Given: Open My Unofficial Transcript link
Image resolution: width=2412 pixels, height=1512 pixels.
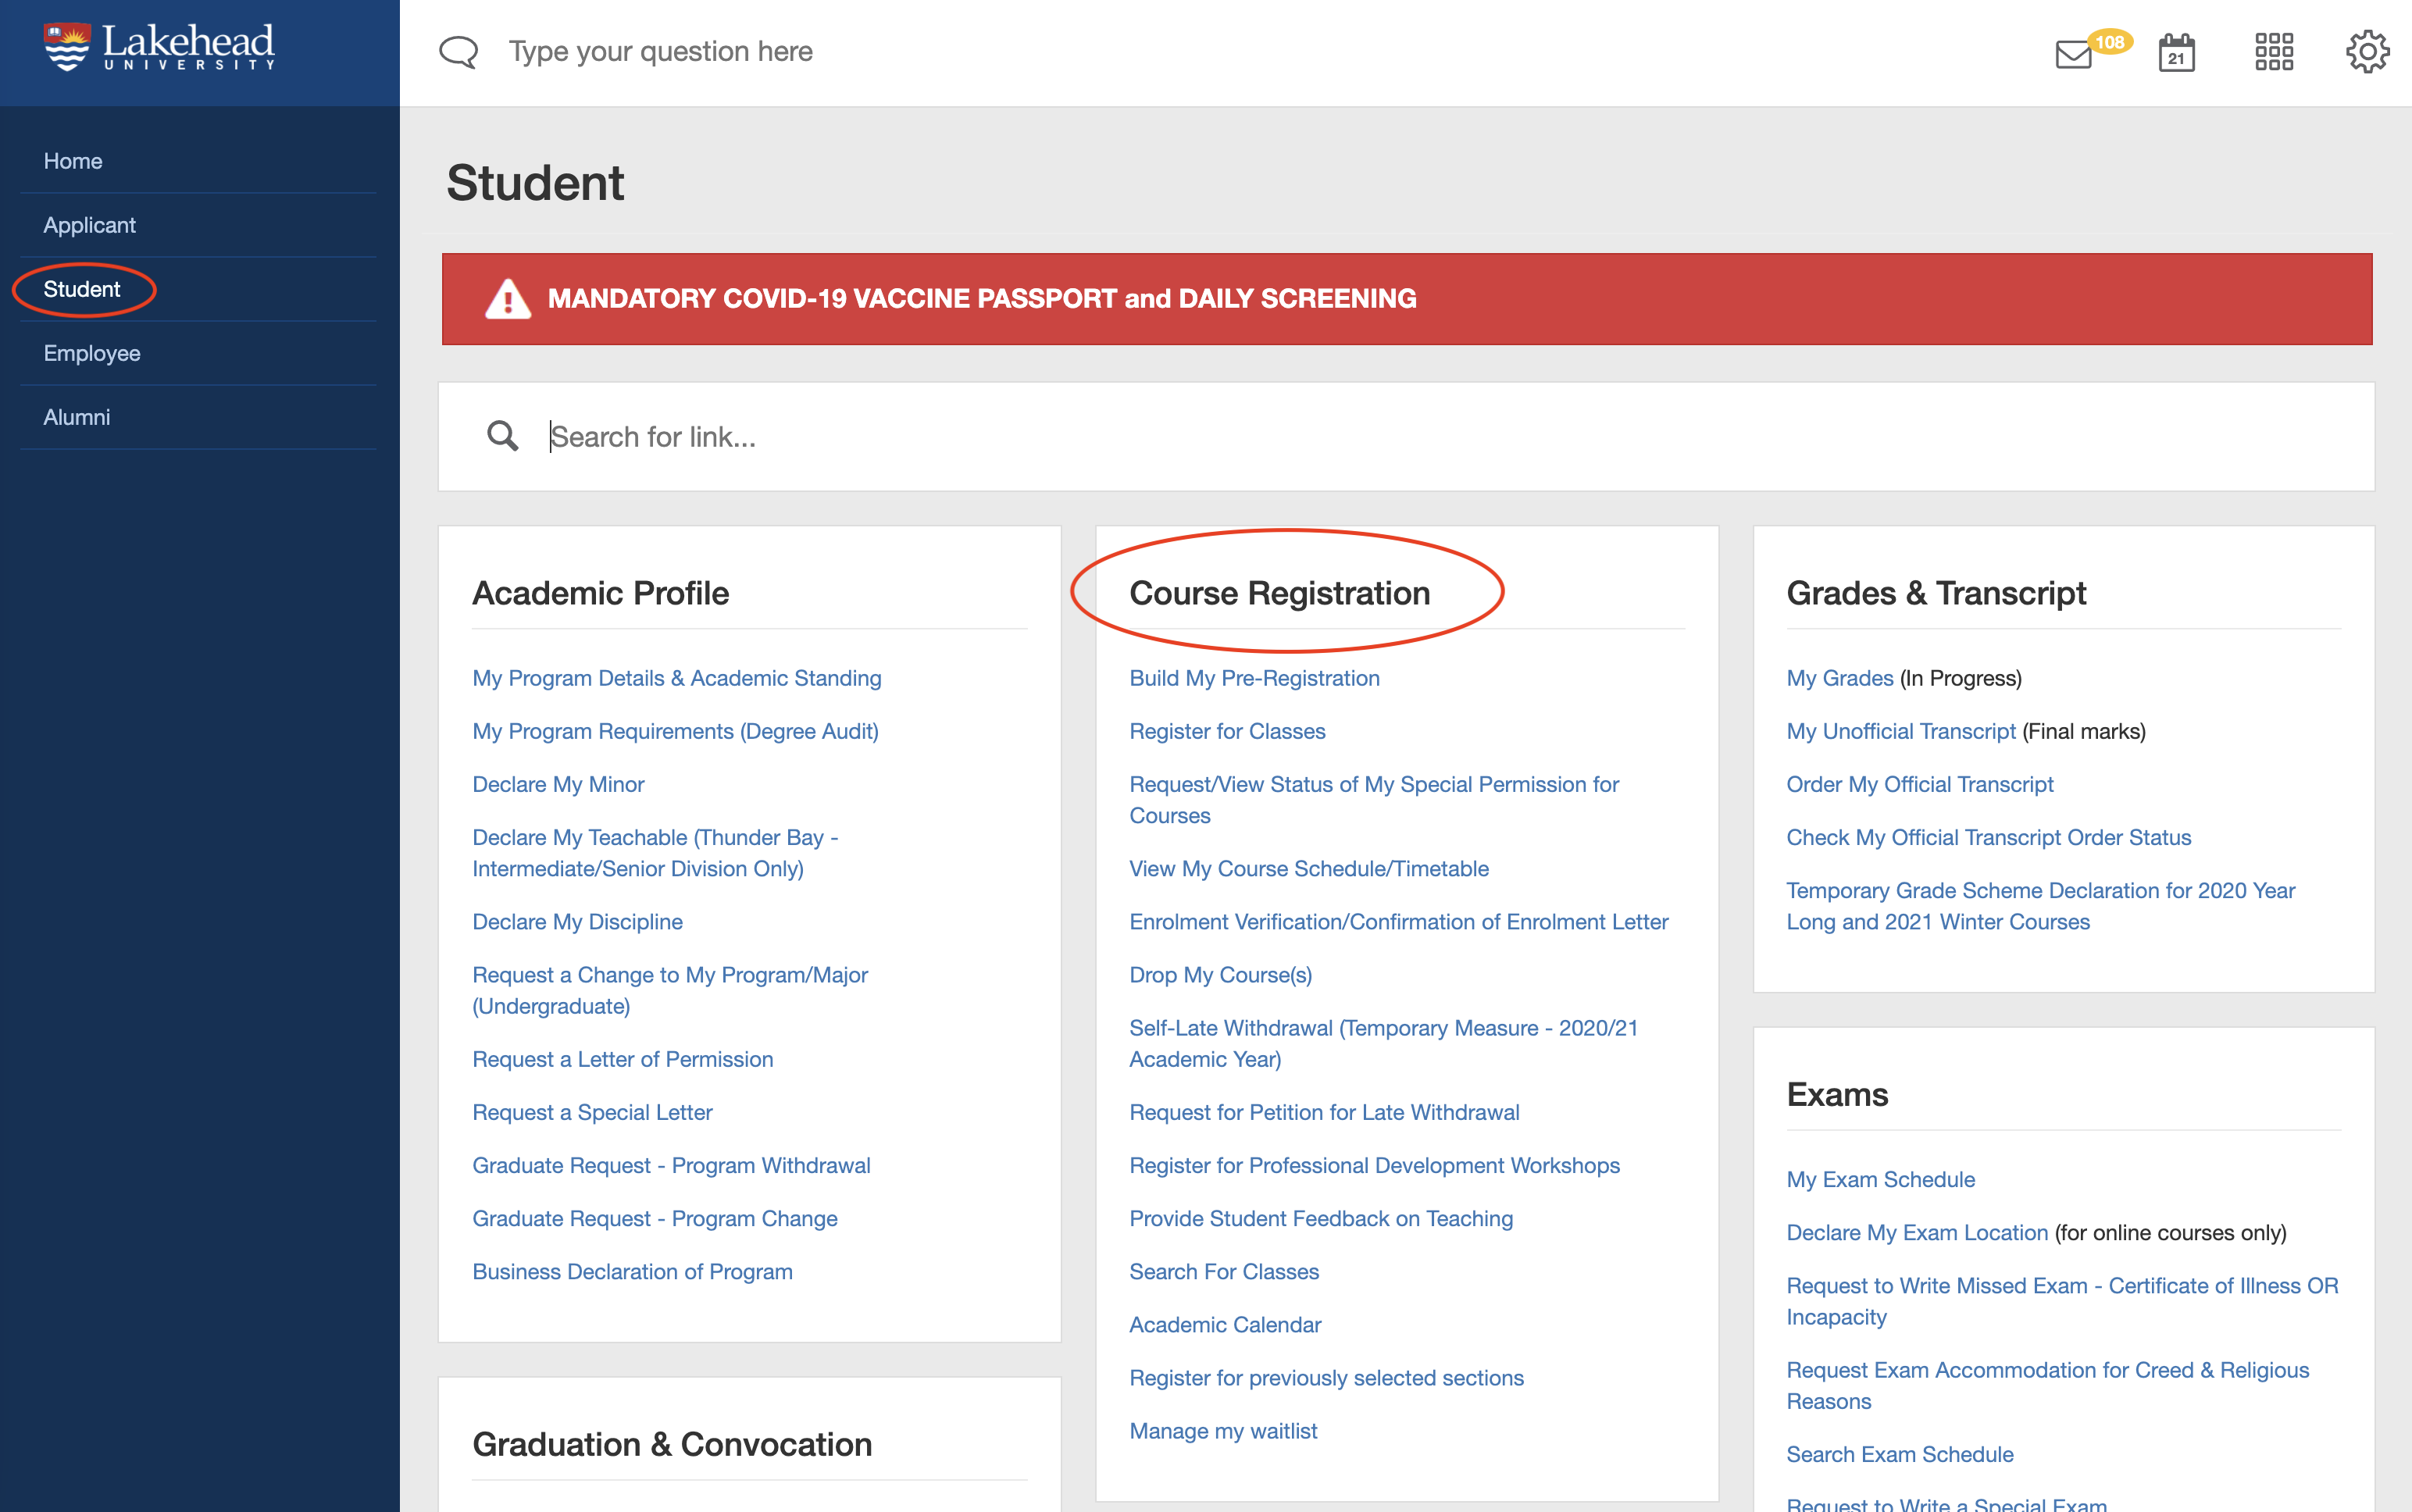Looking at the screenshot, I should pos(1900,731).
